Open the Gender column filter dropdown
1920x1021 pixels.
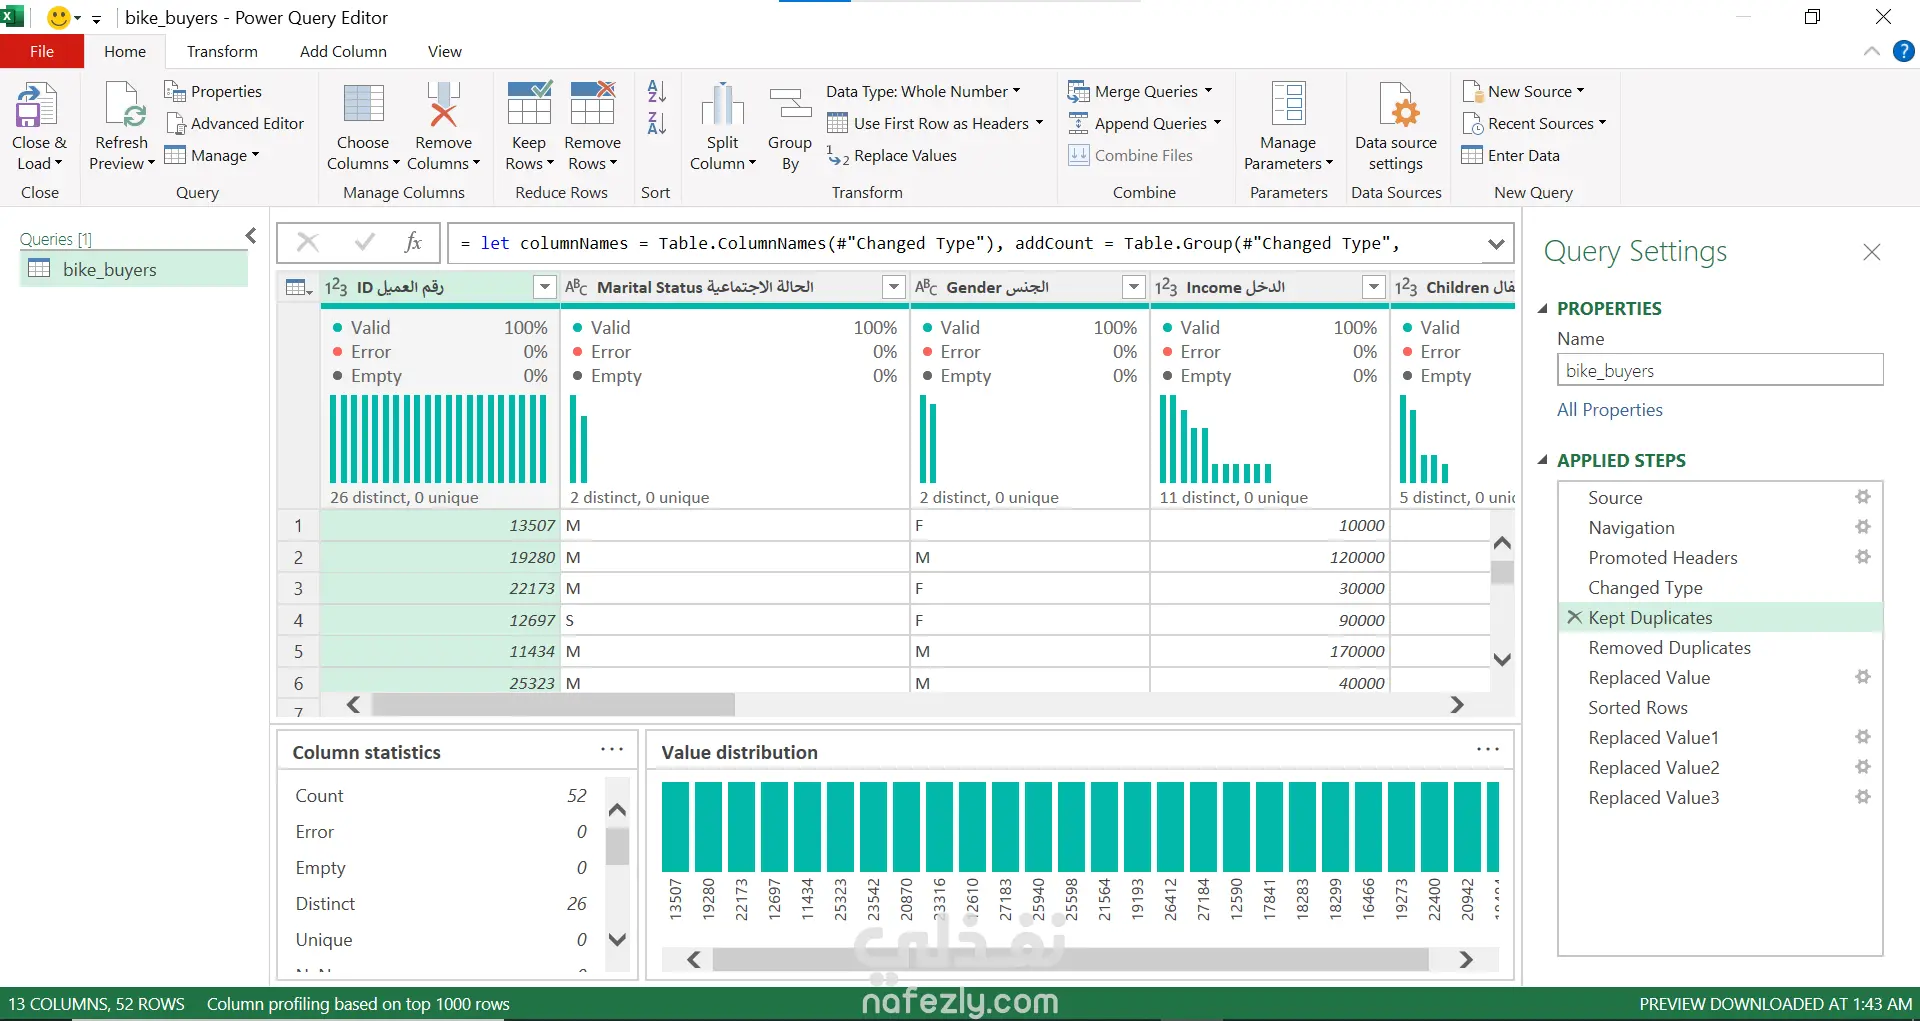point(1133,287)
